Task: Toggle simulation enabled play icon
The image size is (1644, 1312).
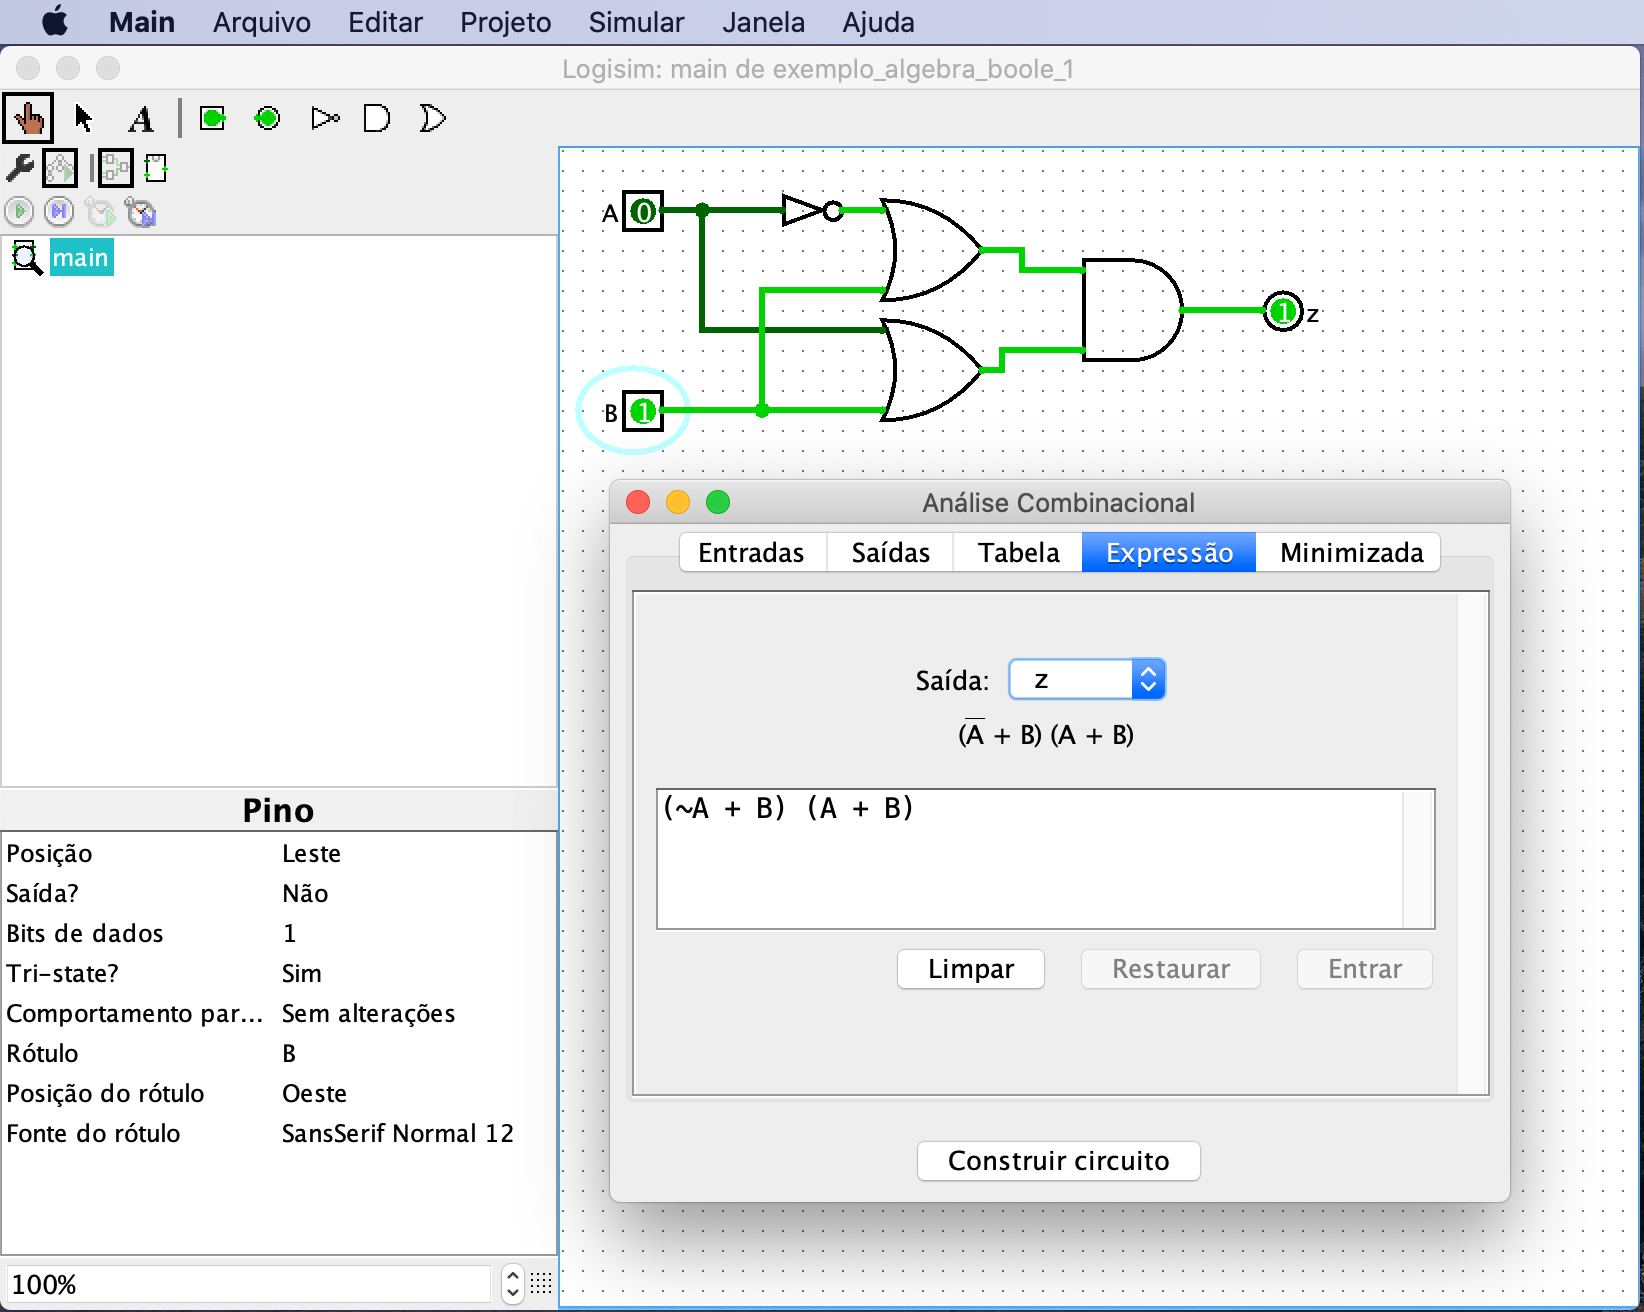Action: (x=19, y=211)
